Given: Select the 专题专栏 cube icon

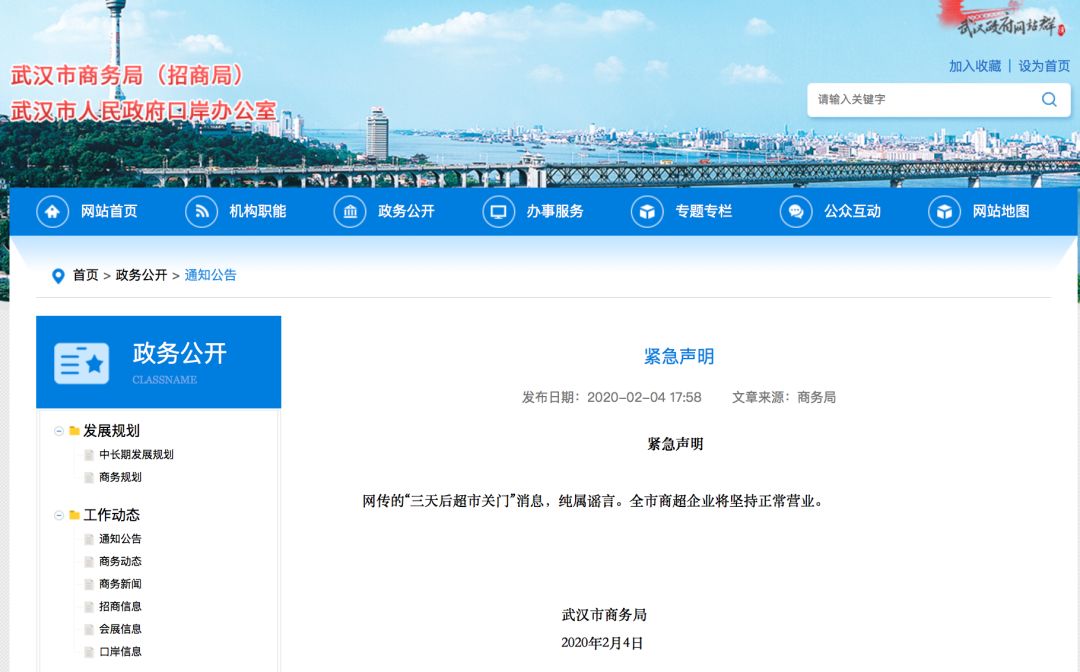Looking at the screenshot, I should point(648,211).
